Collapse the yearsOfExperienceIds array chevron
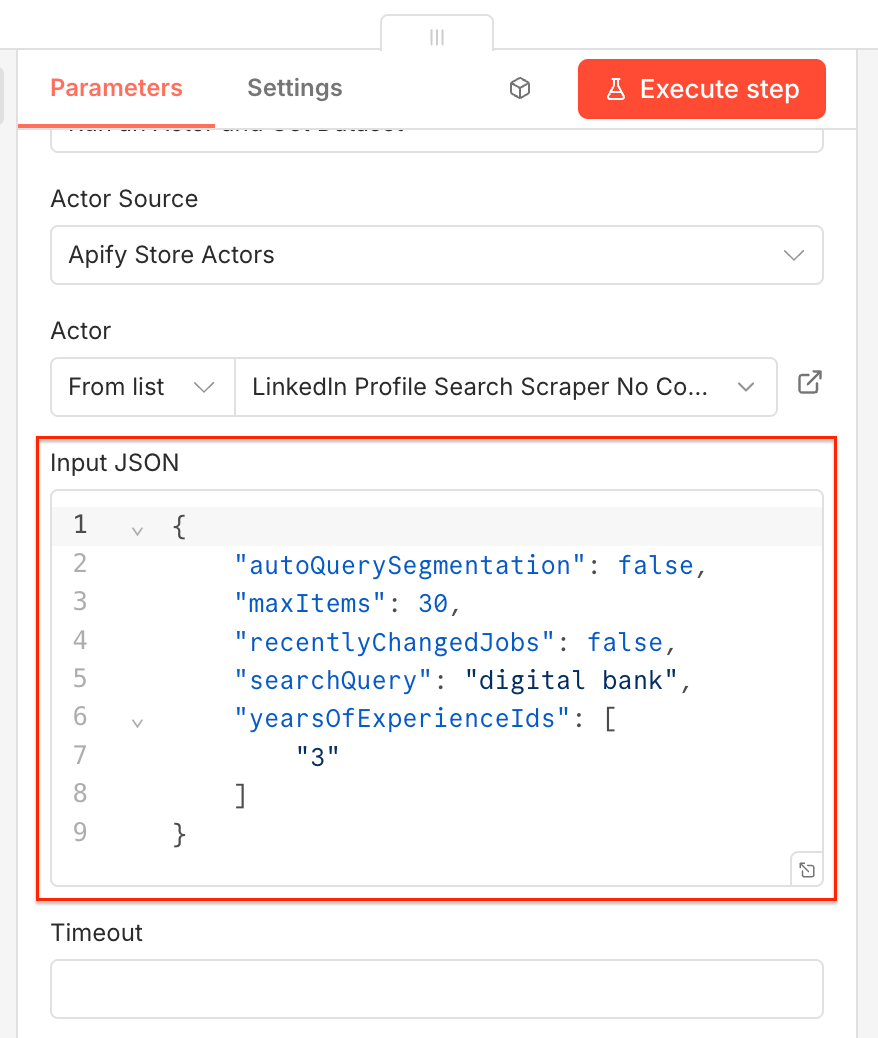 137,721
